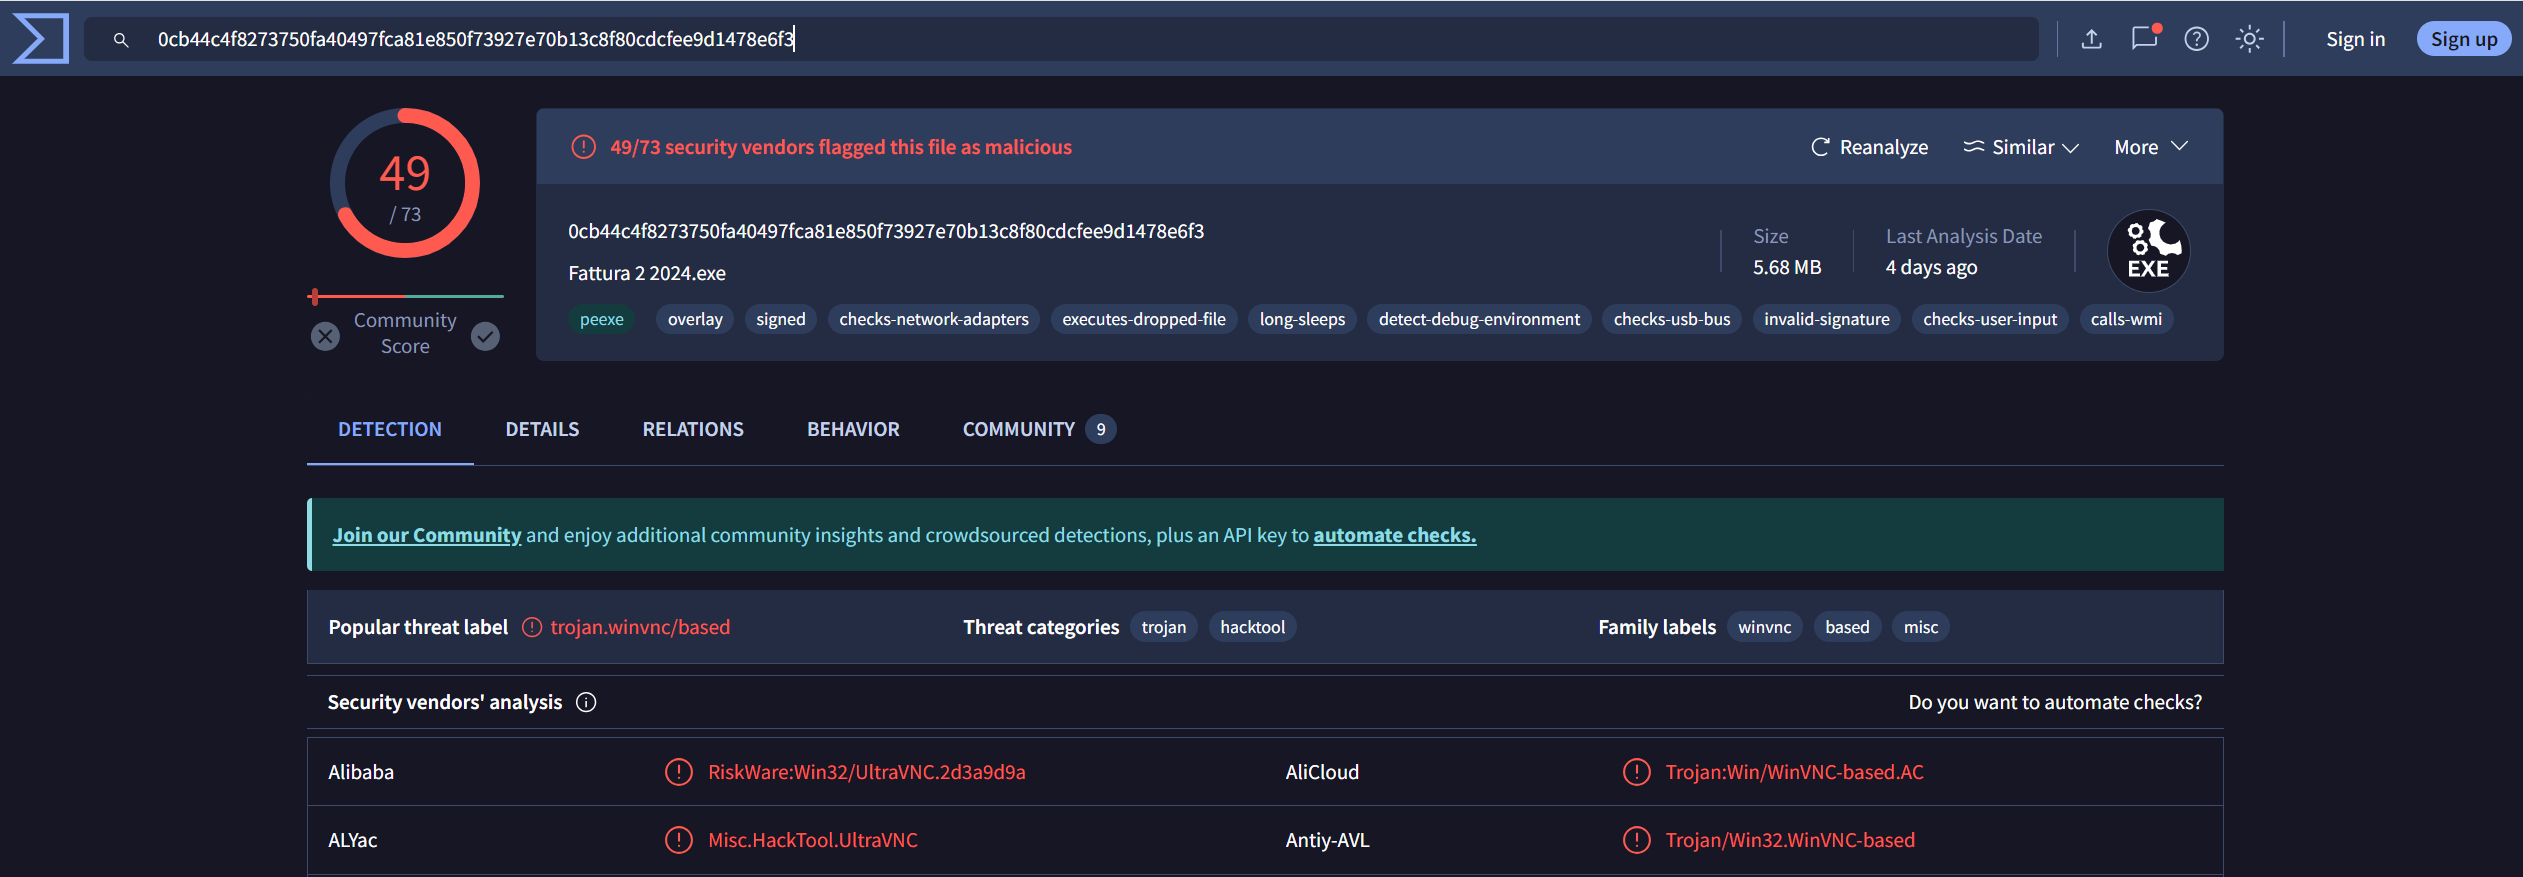Select the signed tag
2523x877 pixels.
click(780, 319)
